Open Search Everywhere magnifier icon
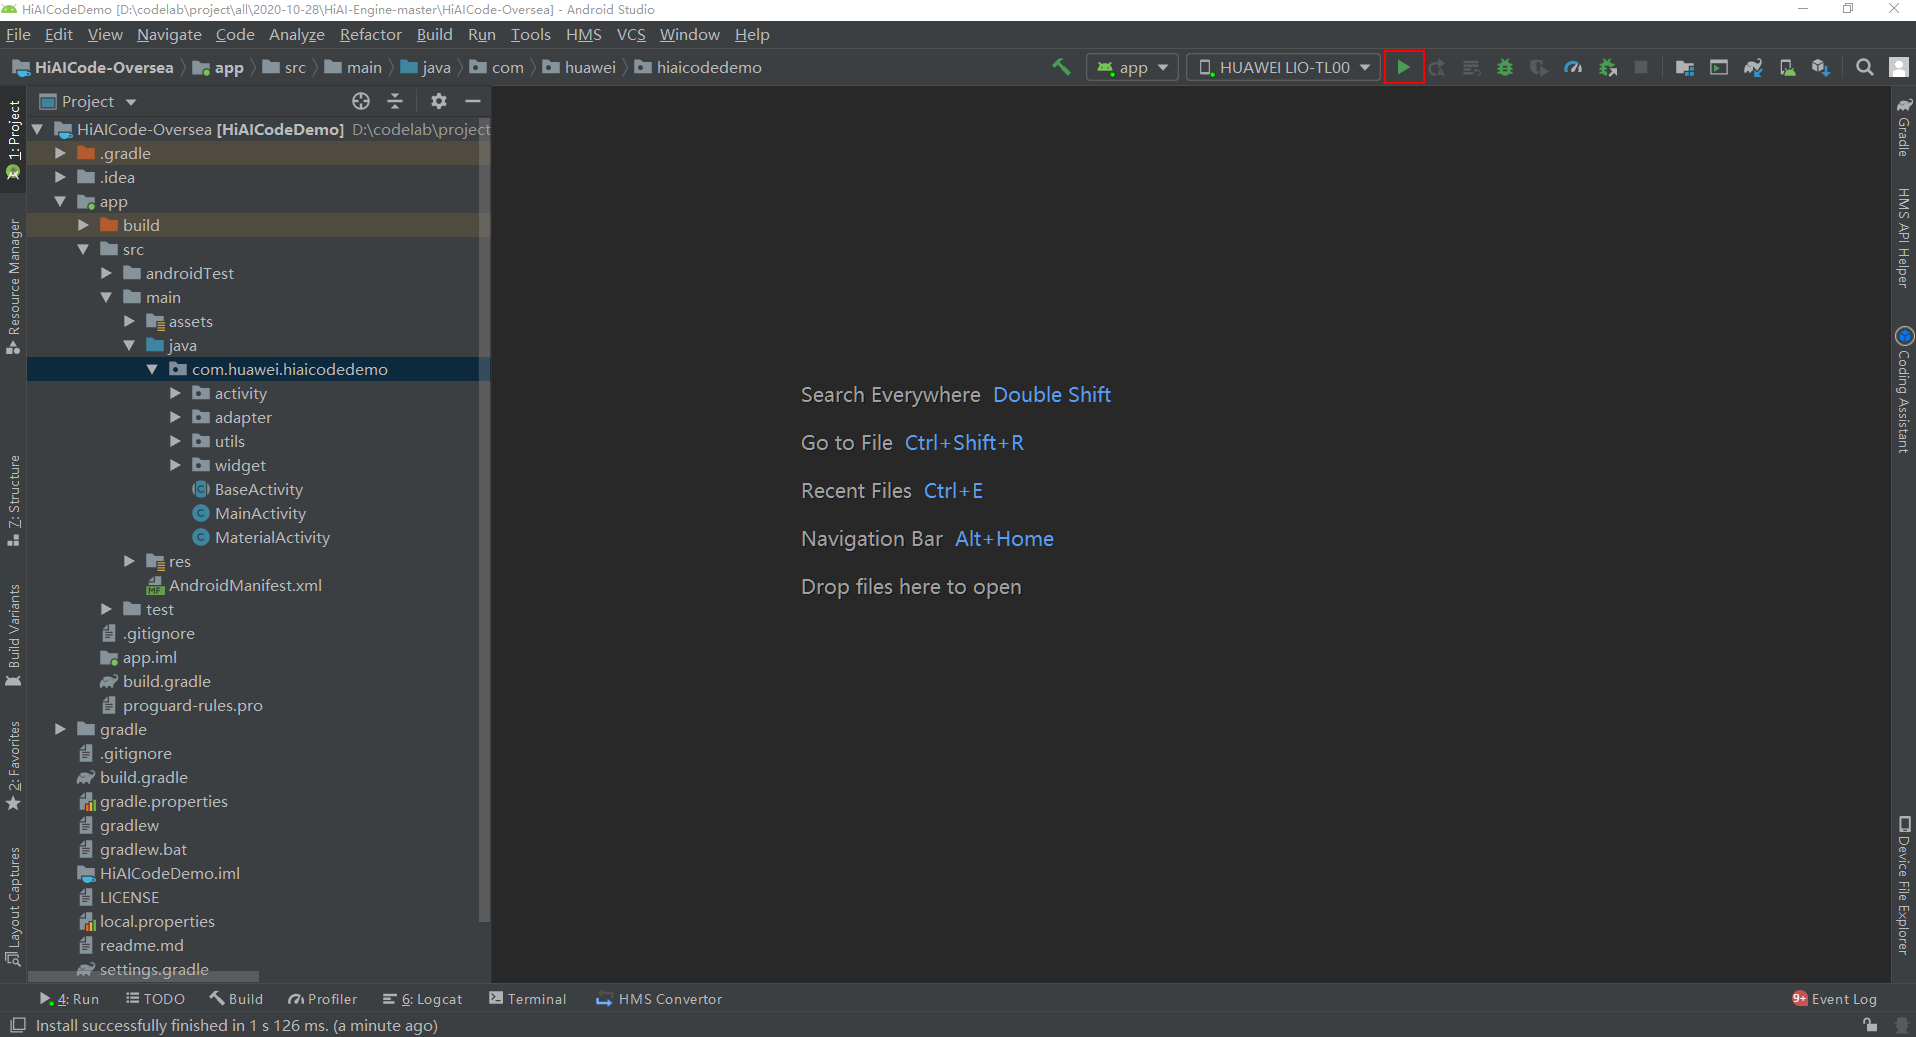The height and width of the screenshot is (1037, 1916). pyautogui.click(x=1864, y=67)
